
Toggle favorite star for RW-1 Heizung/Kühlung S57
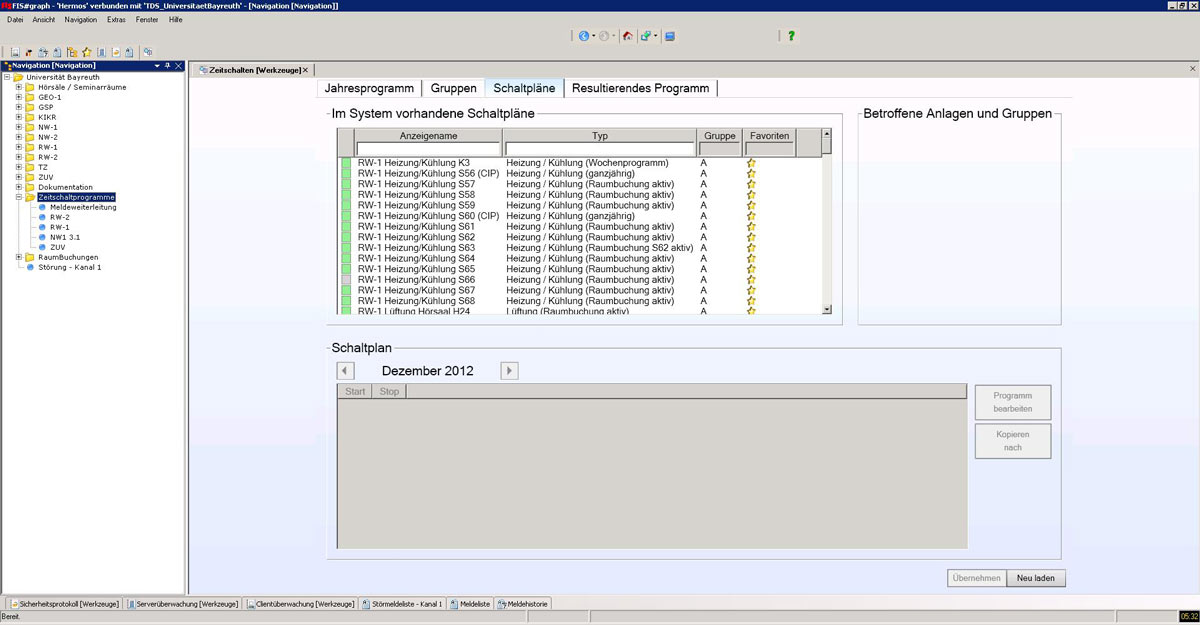tap(751, 184)
